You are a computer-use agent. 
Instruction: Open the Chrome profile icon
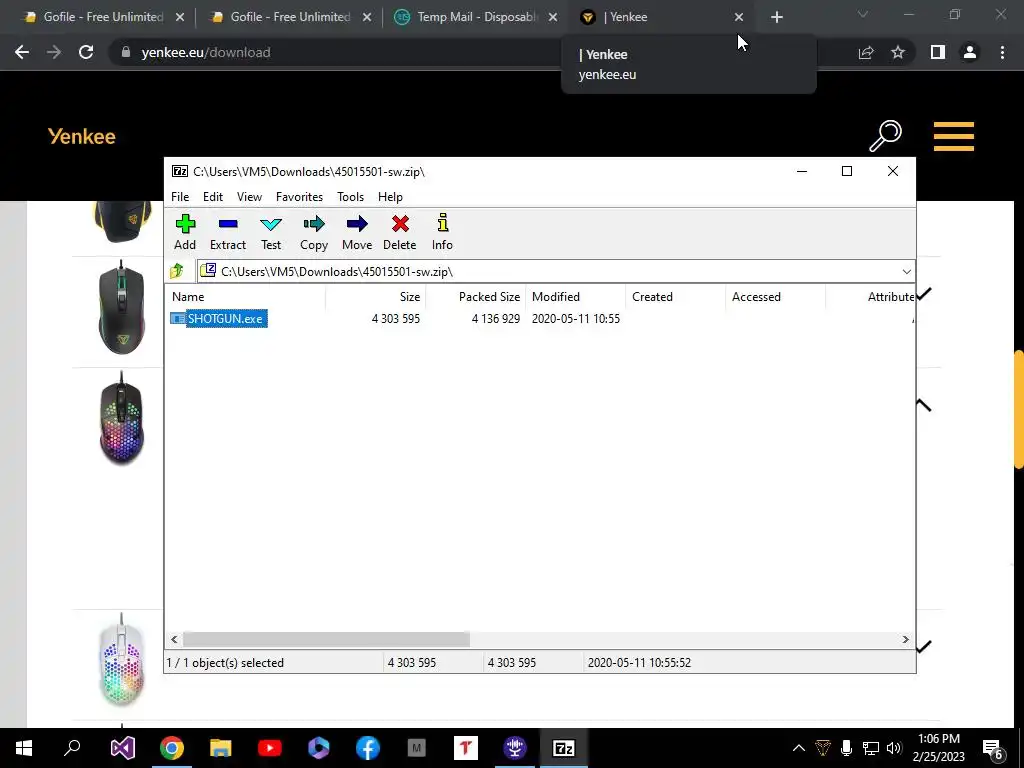970,52
